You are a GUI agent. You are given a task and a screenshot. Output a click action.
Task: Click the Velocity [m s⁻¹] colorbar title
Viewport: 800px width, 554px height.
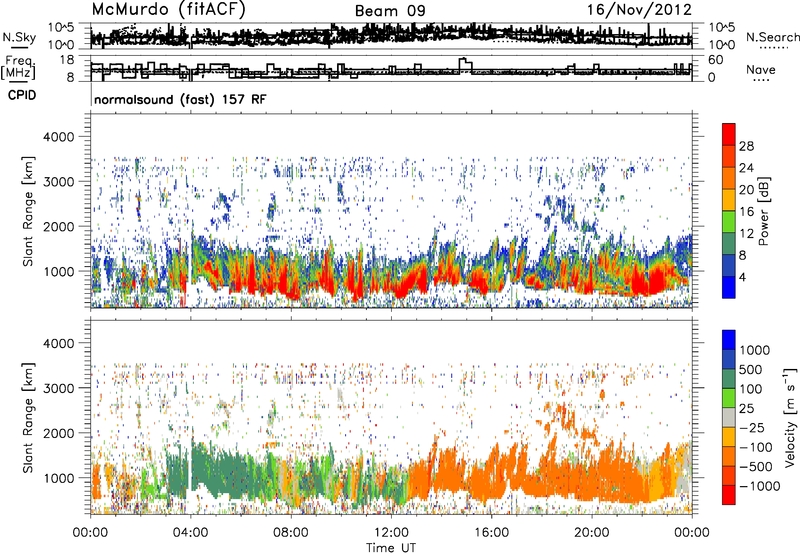[x=791, y=417]
